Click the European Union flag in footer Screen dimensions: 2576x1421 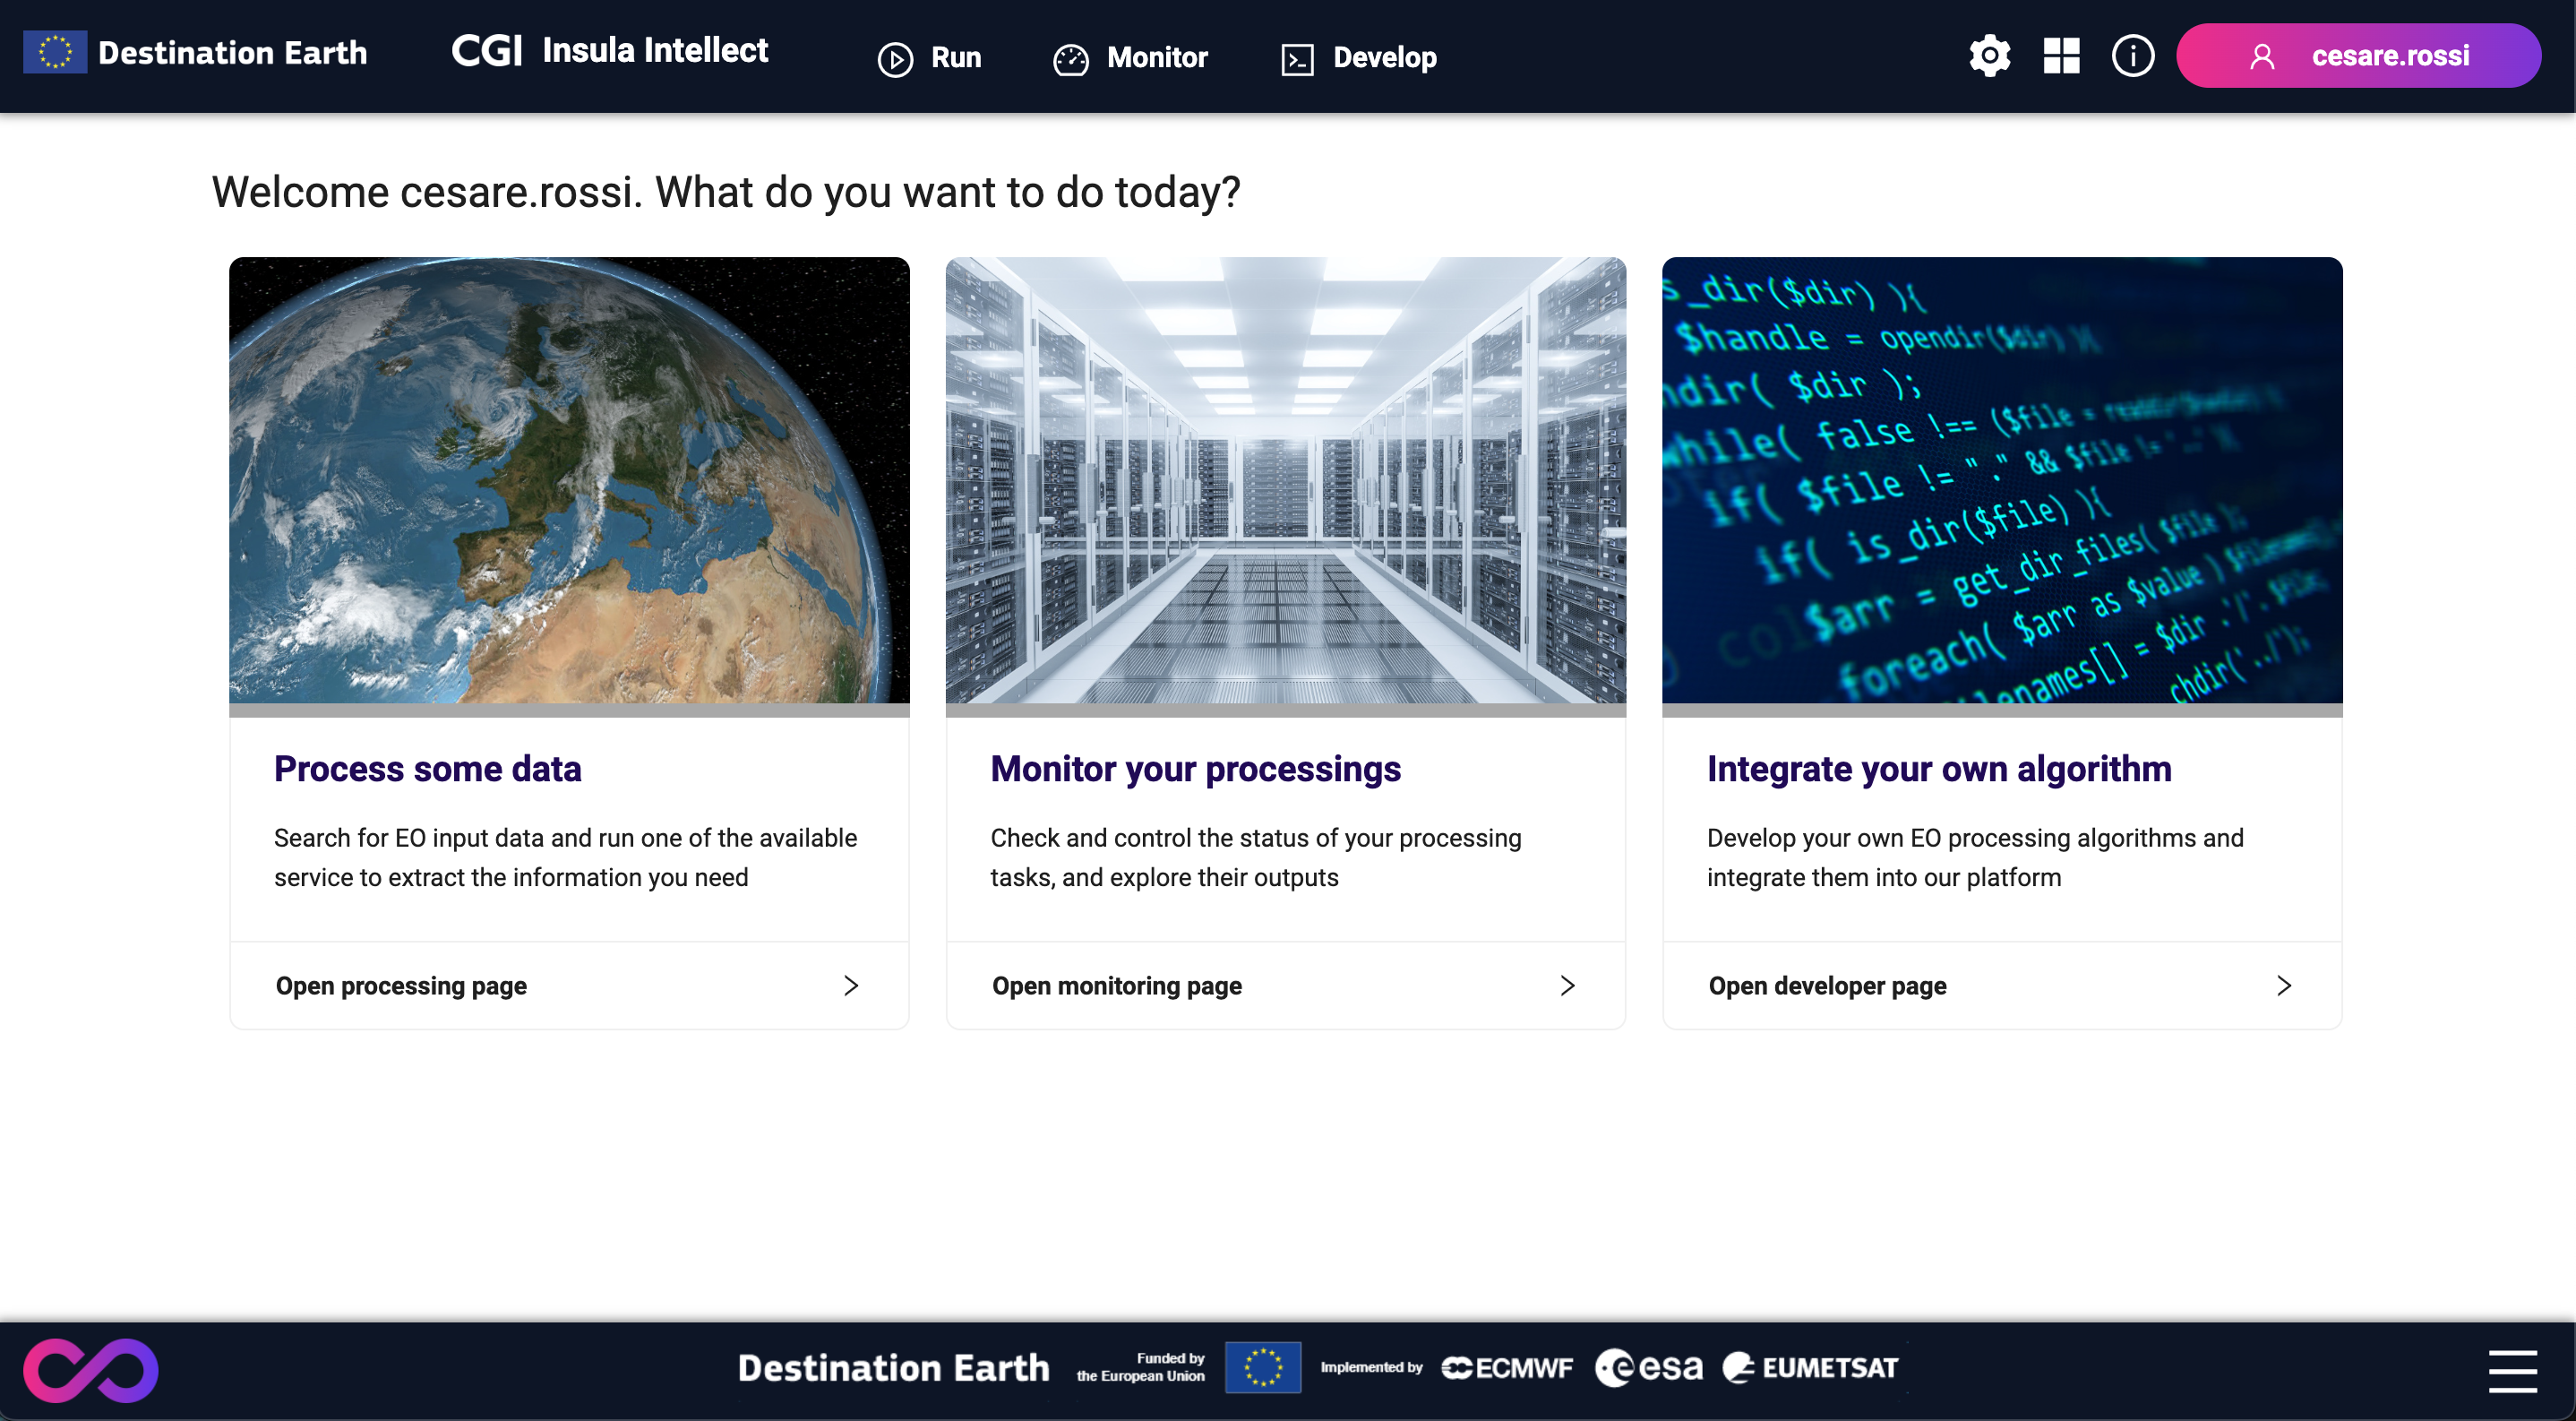point(1262,1367)
